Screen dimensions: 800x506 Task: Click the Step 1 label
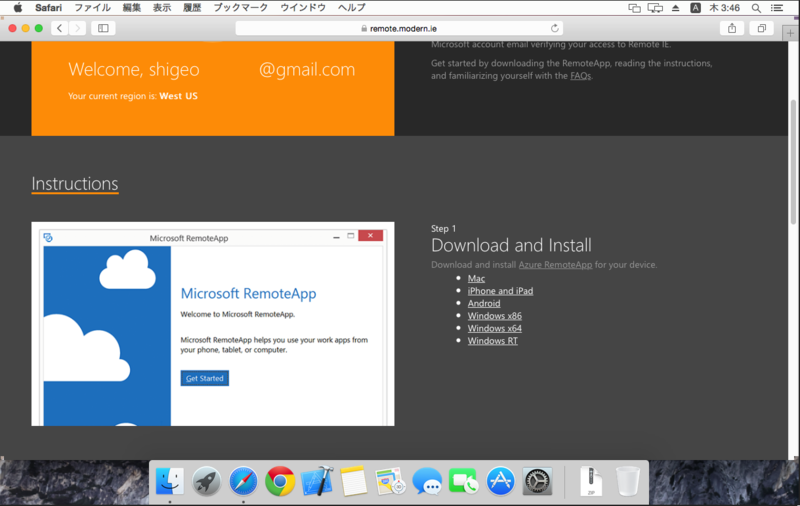[x=443, y=229]
